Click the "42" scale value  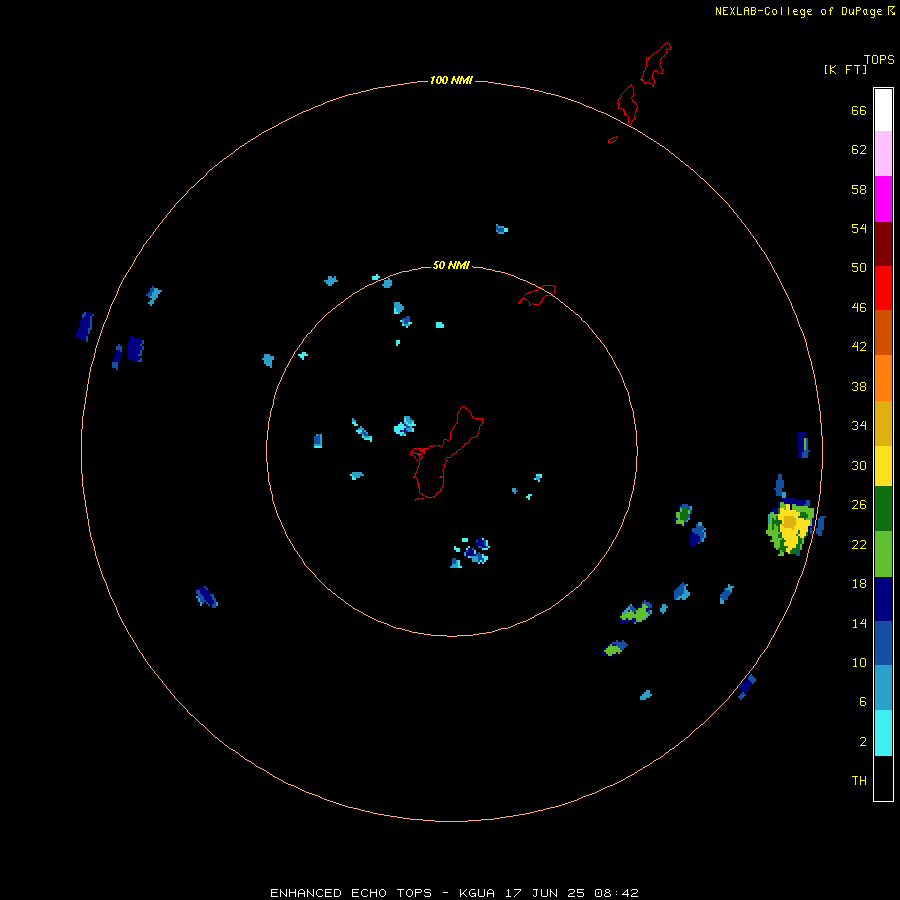[859, 347]
